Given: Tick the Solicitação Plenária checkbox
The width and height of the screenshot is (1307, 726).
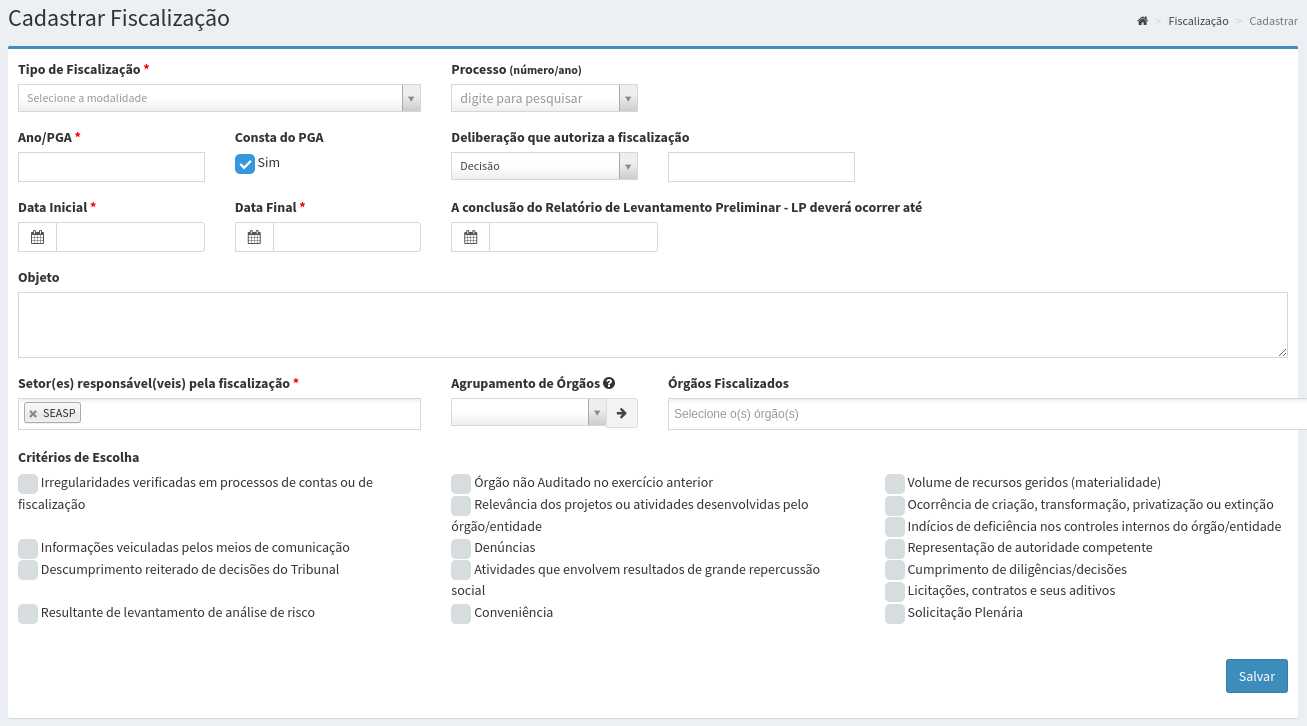Looking at the screenshot, I should pyautogui.click(x=895, y=613).
